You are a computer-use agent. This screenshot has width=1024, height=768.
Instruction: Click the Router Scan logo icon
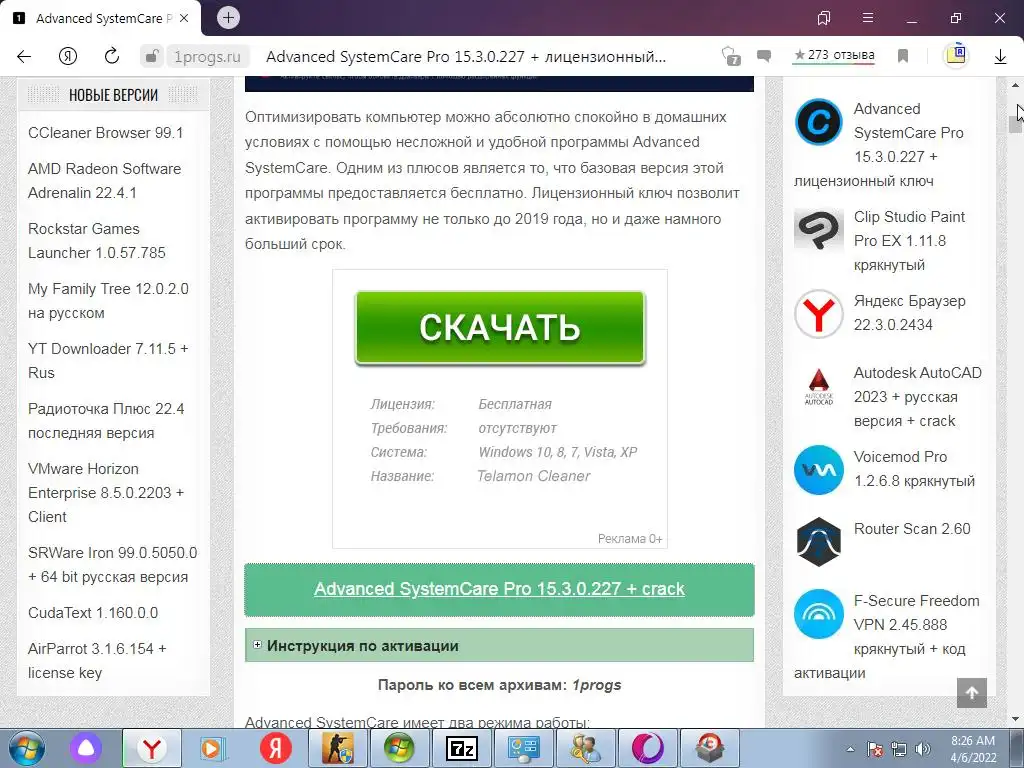click(x=818, y=541)
